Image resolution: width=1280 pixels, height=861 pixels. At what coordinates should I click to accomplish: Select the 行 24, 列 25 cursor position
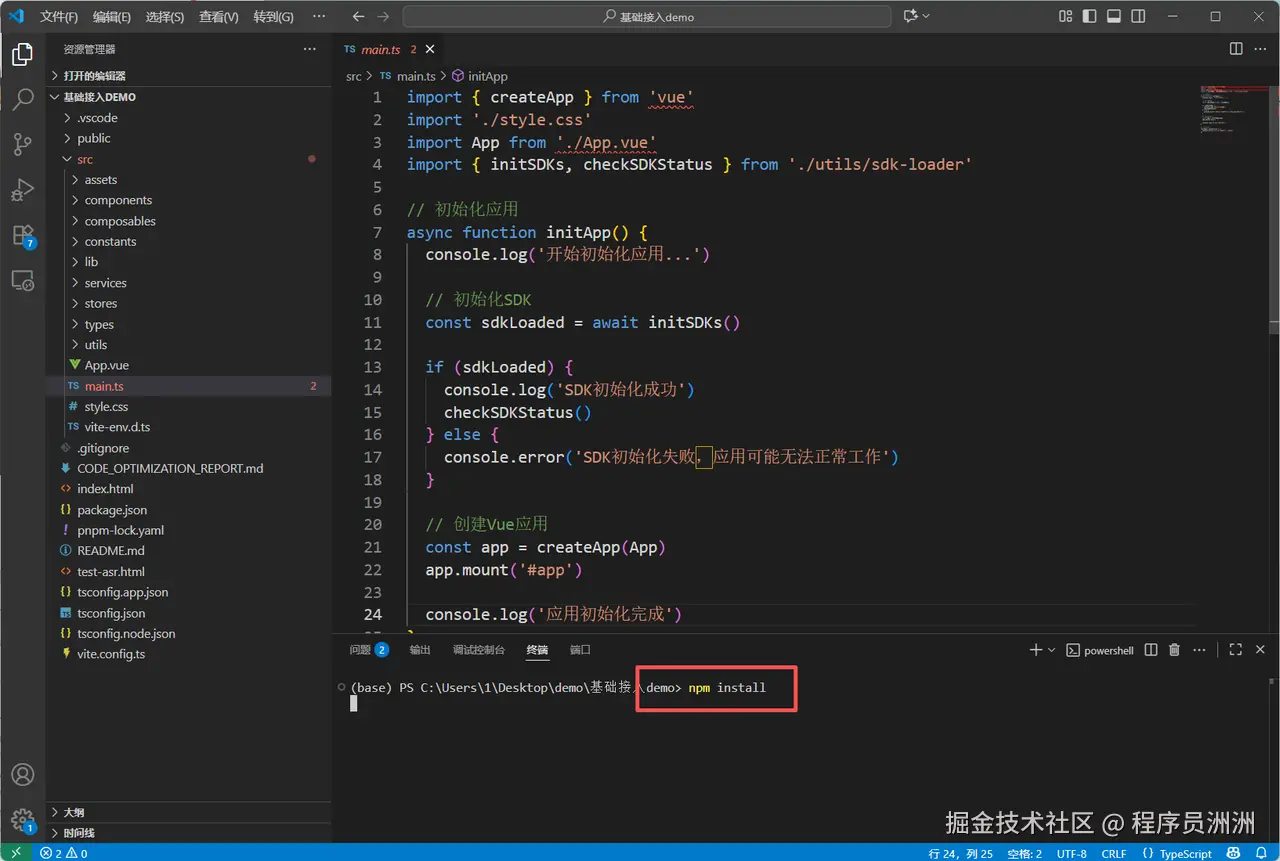(961, 853)
